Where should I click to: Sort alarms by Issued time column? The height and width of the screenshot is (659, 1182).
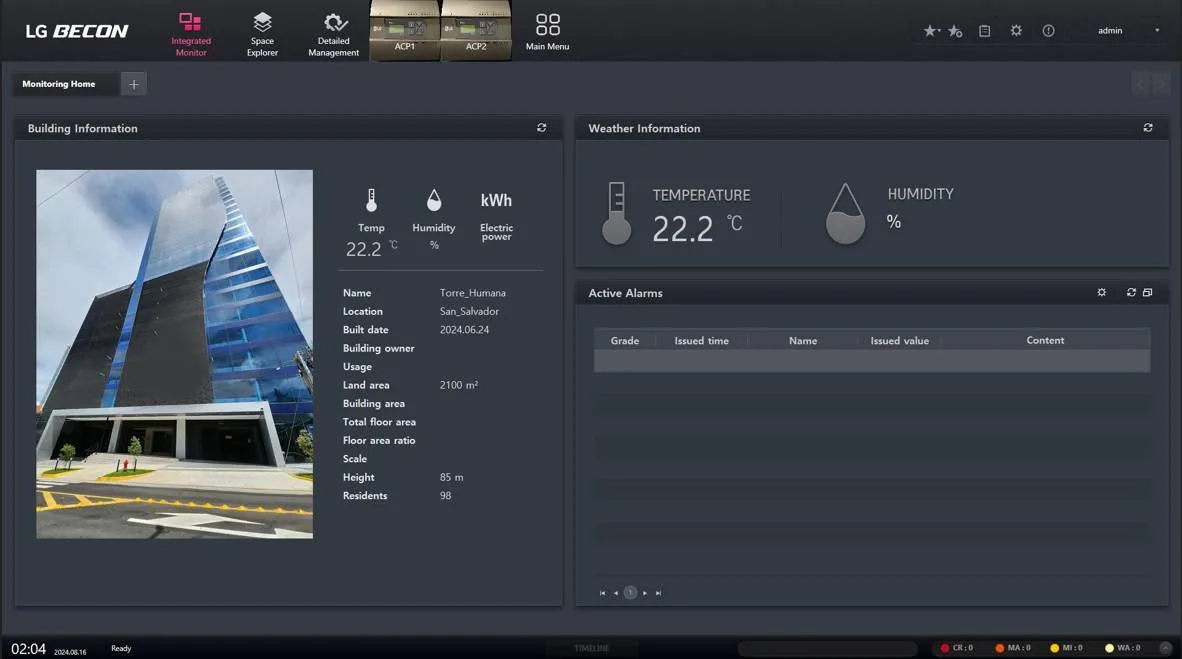701,341
